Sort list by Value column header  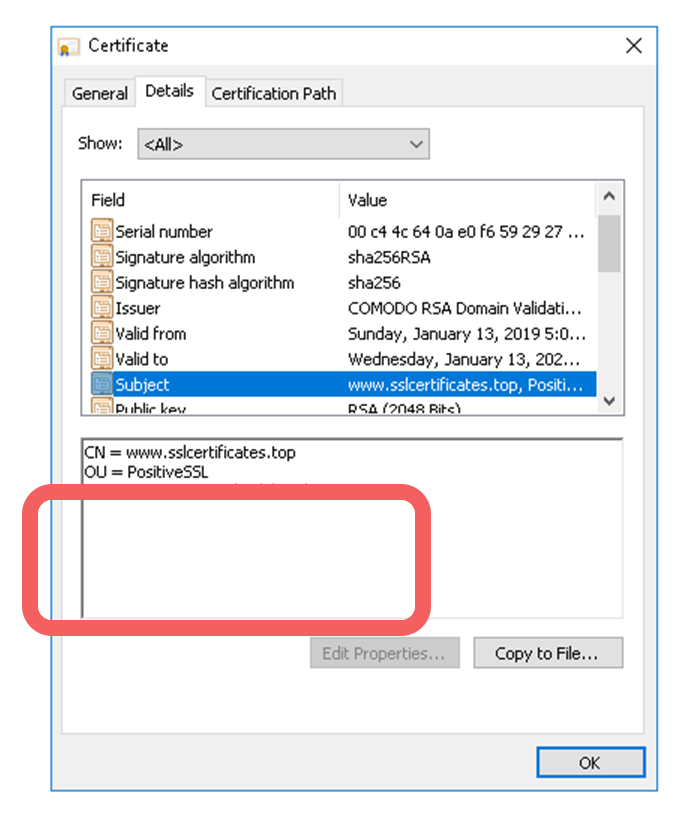click(x=466, y=200)
